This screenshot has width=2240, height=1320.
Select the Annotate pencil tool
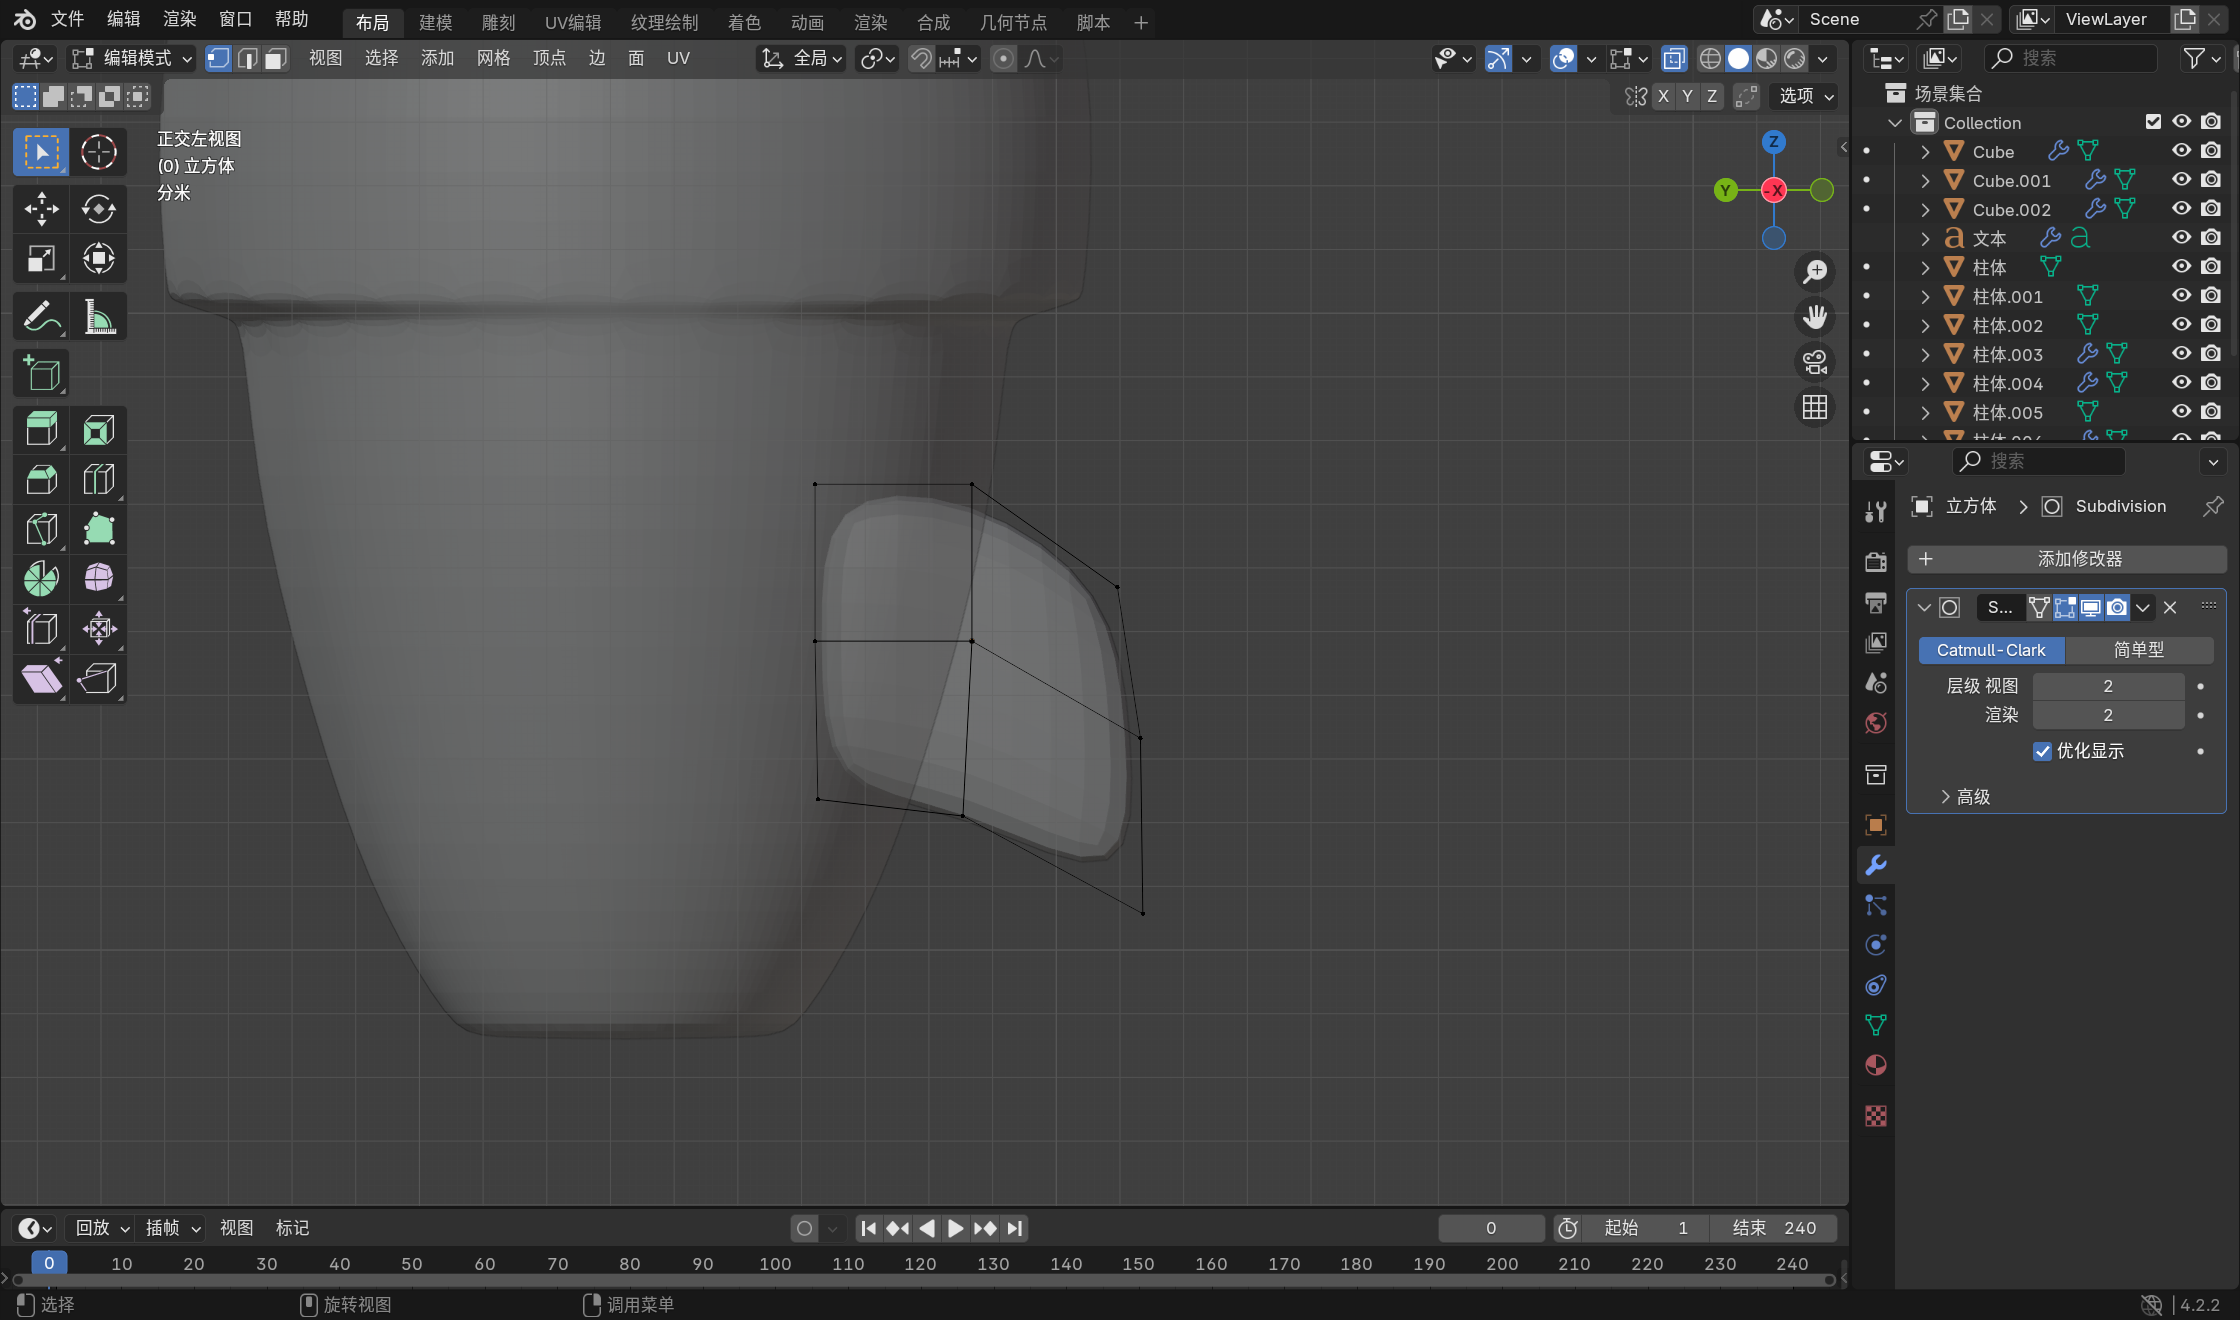coord(41,318)
